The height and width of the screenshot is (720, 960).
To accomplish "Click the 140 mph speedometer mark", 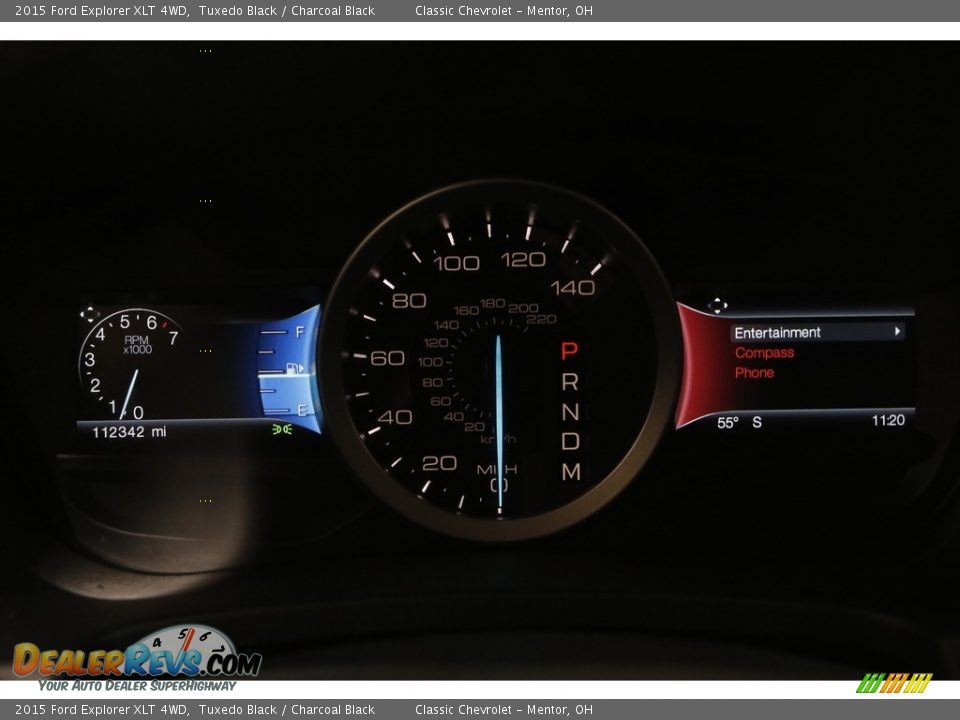I will (572, 287).
